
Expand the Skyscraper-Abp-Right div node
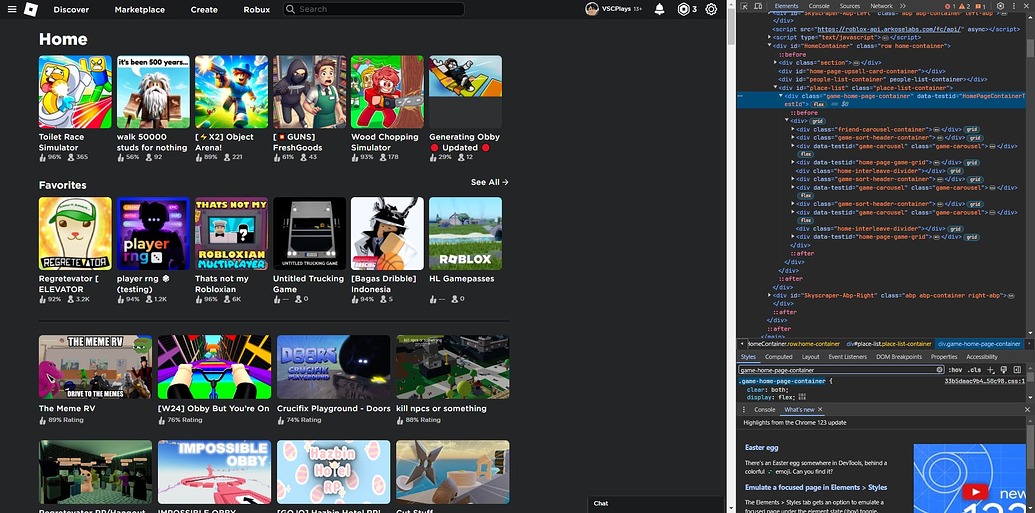tap(770, 295)
